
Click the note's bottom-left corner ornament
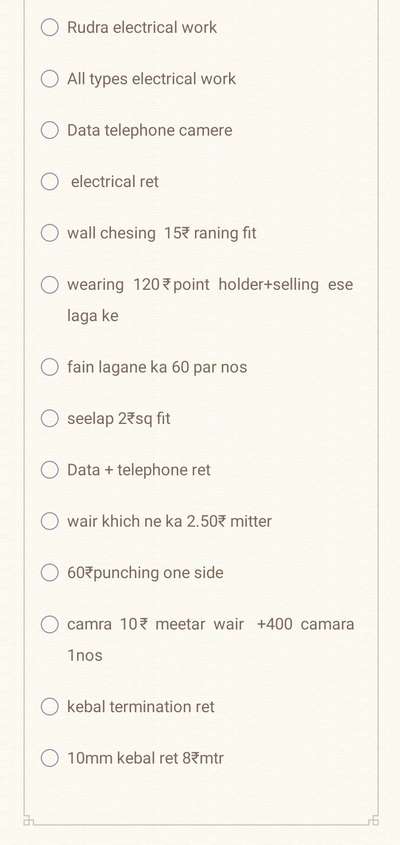[29, 821]
